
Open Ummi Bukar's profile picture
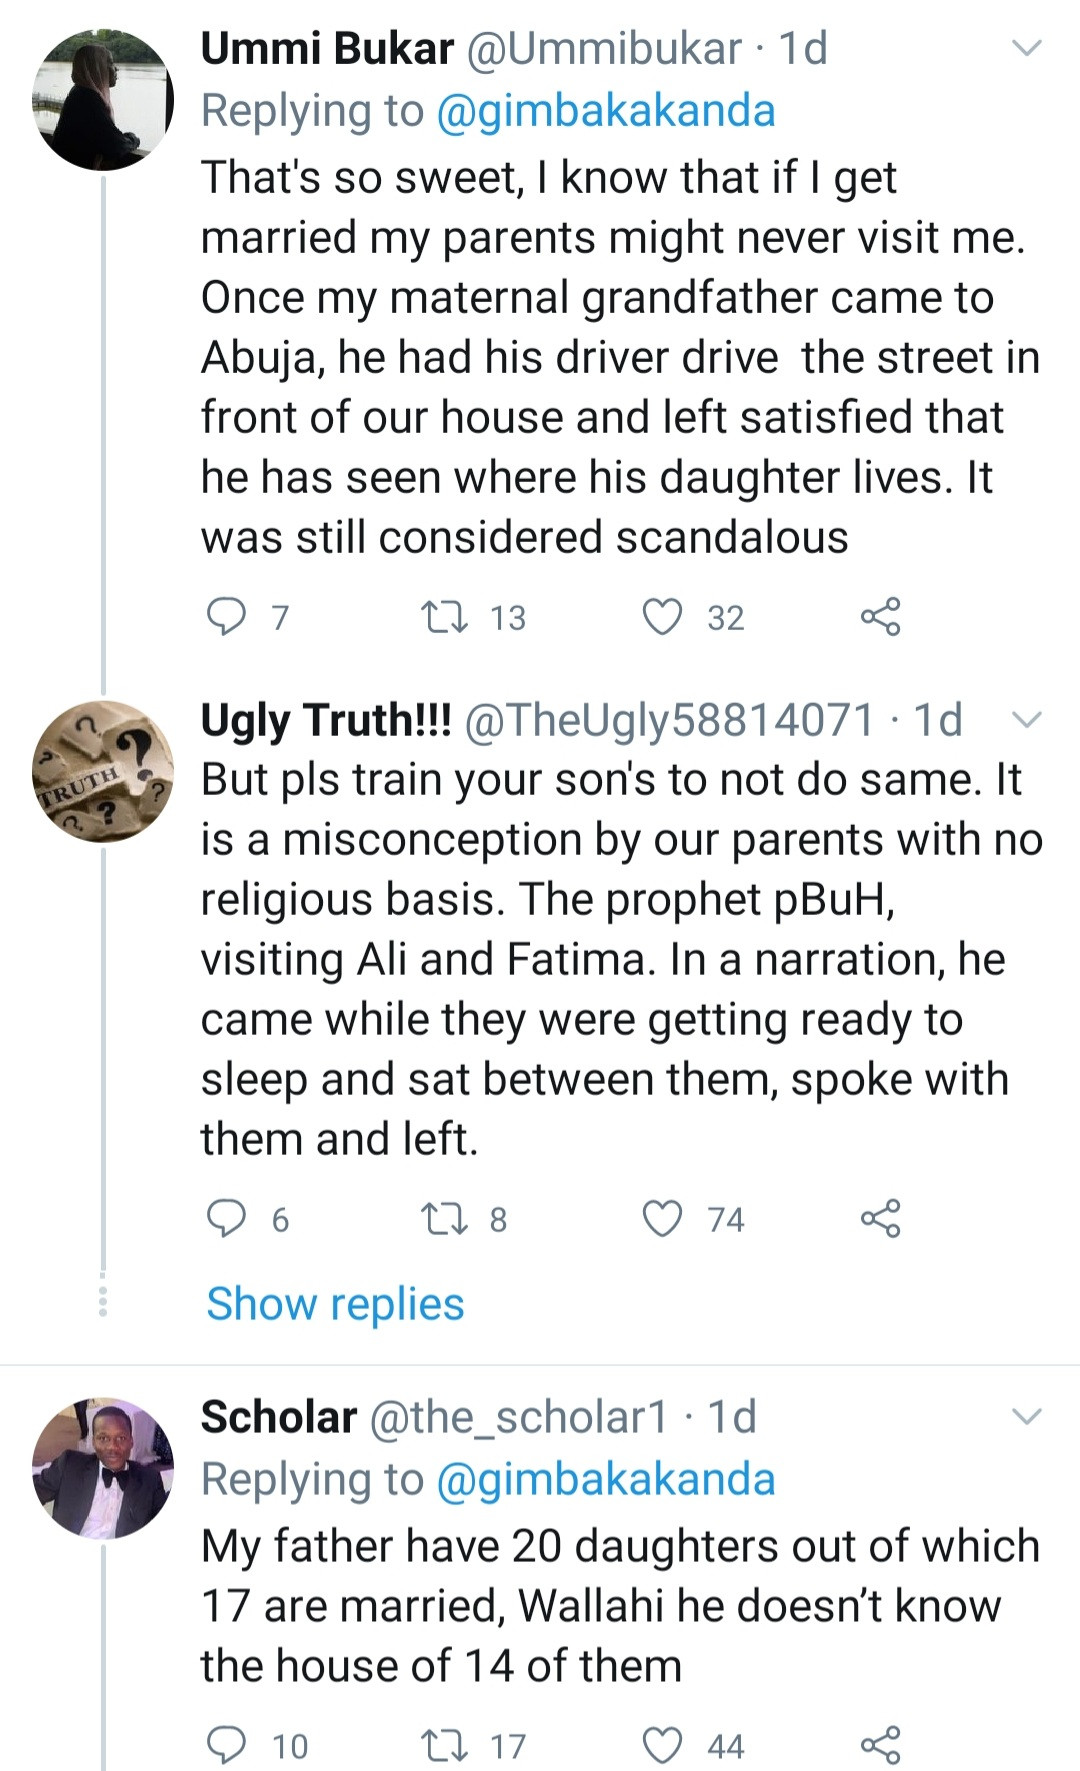103,100
